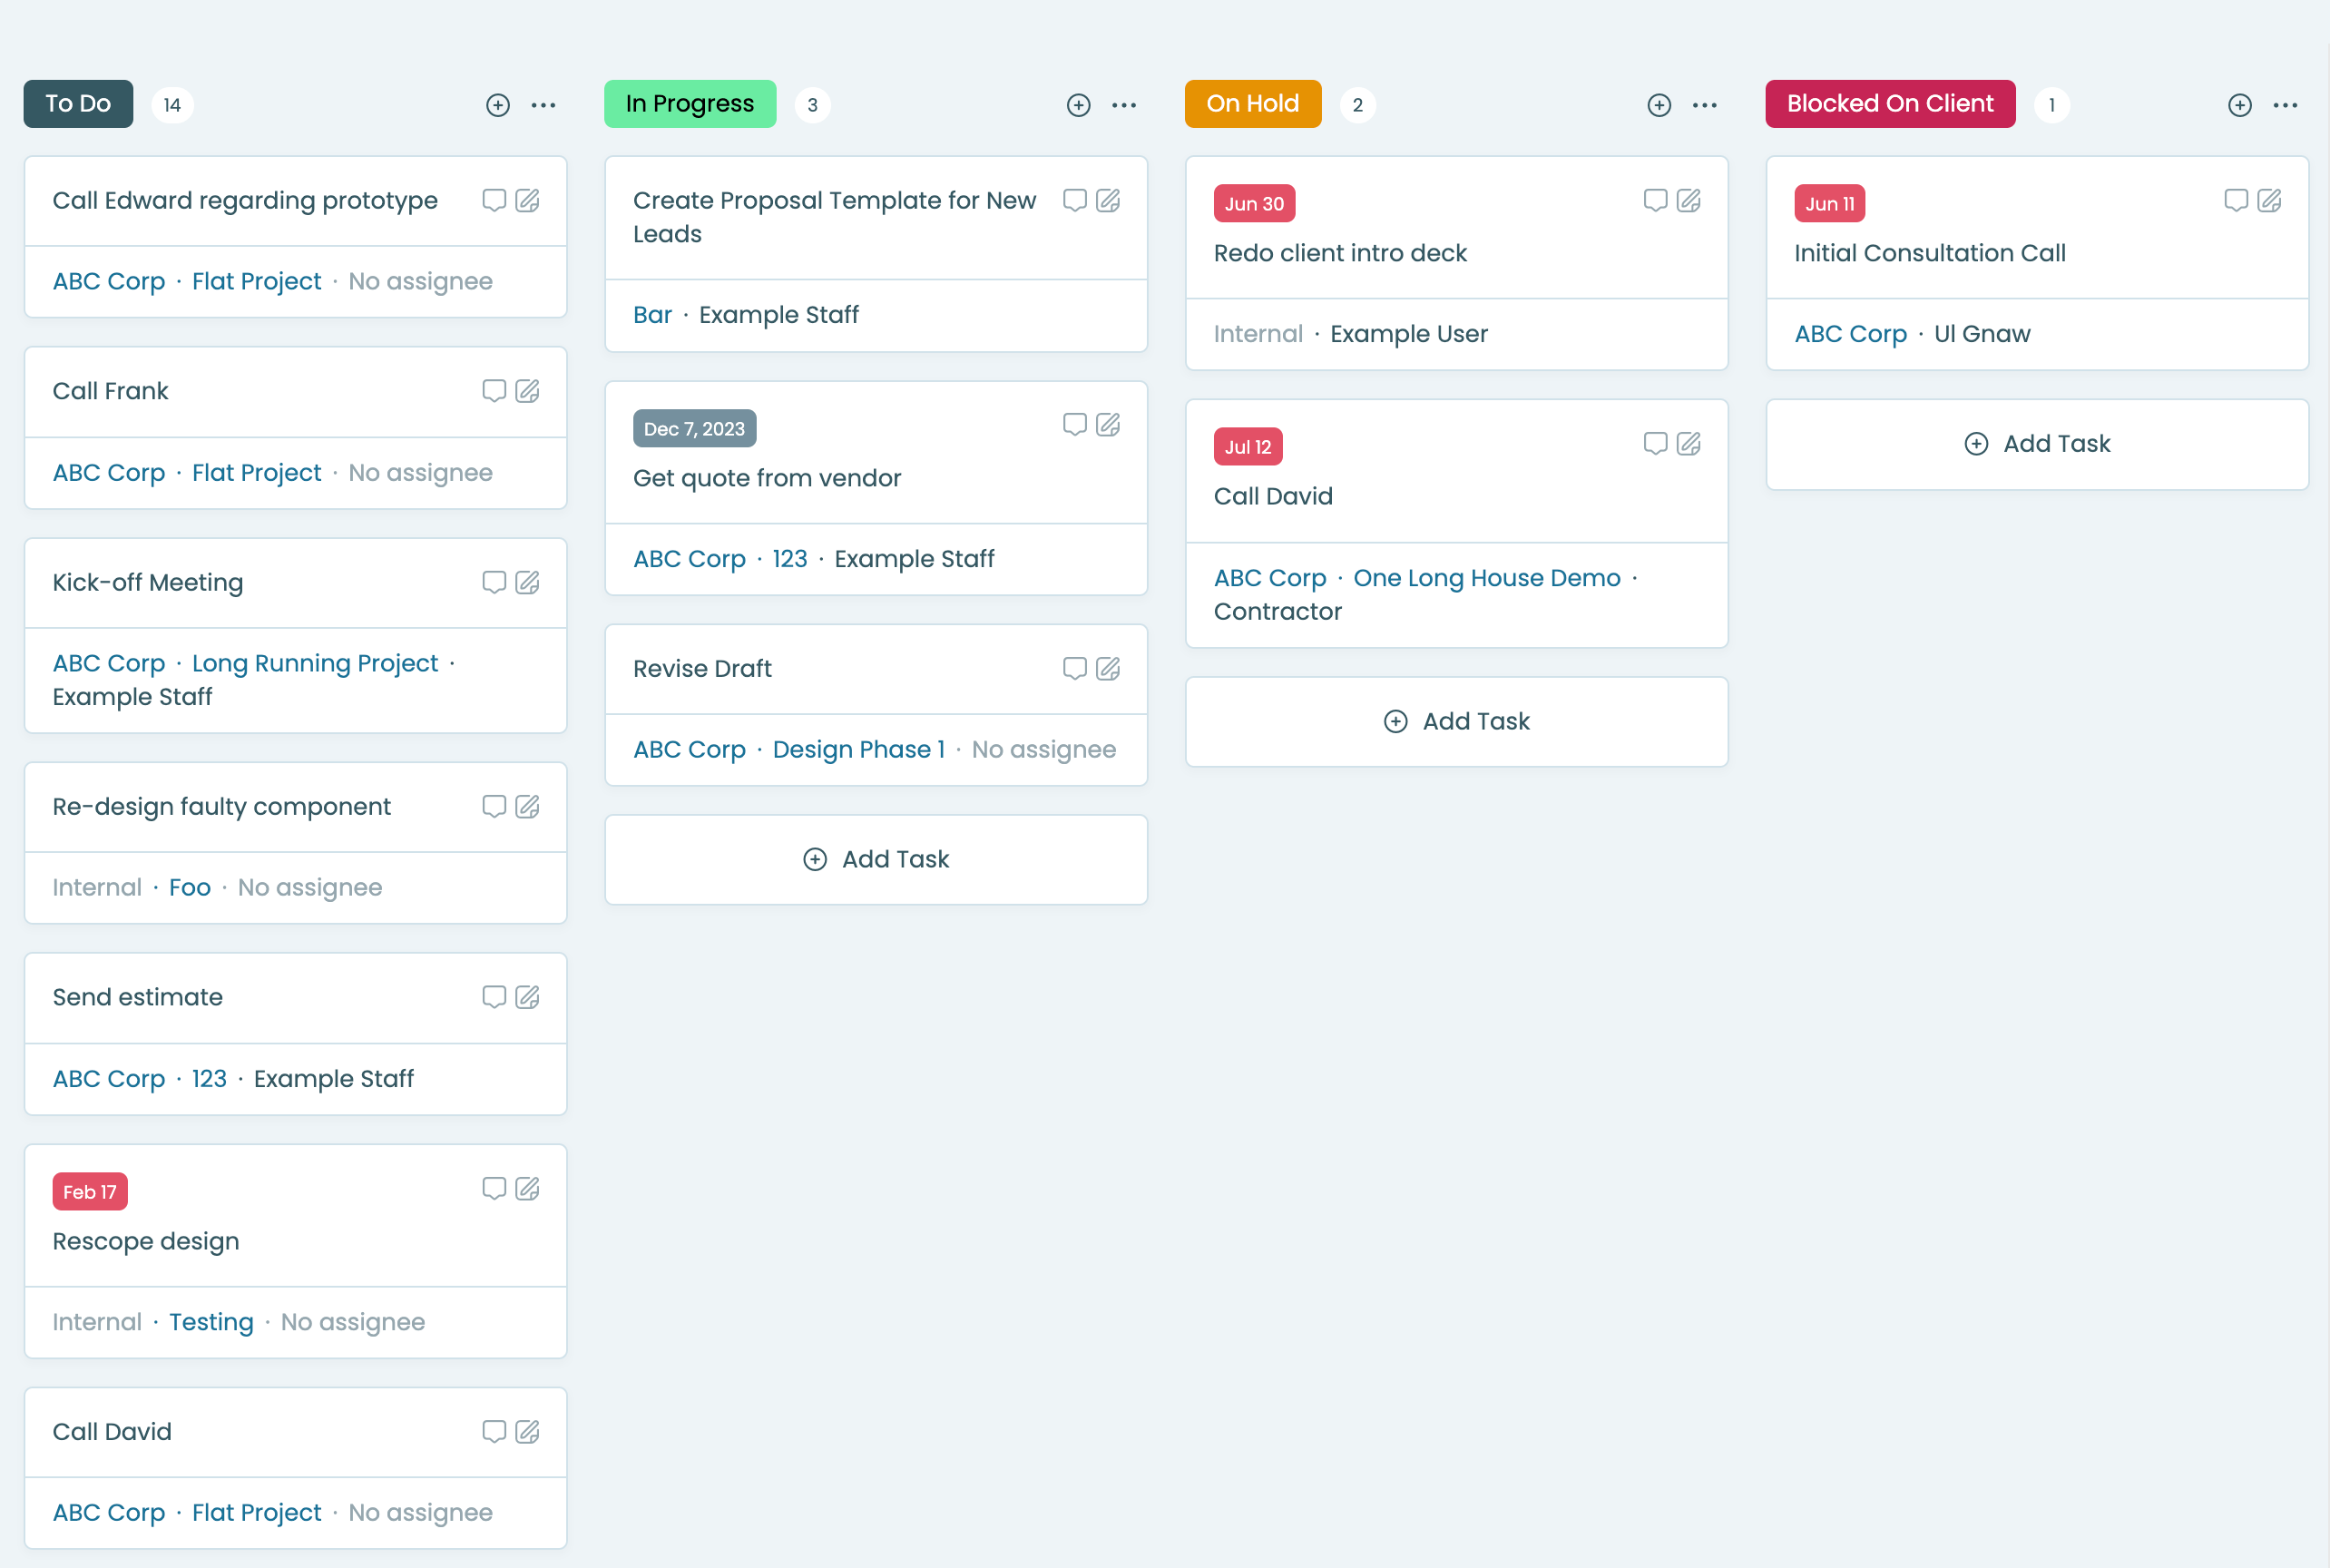Open comments on "Call Edward regarding prototype" card
Image resolution: width=2330 pixels, height=1568 pixels.
click(494, 200)
